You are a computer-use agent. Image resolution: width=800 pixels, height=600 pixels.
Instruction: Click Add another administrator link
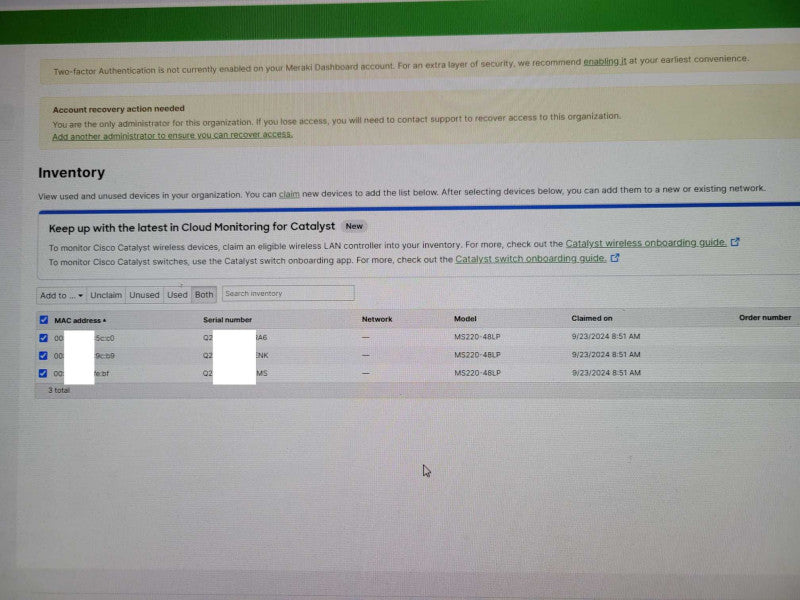(x=172, y=135)
